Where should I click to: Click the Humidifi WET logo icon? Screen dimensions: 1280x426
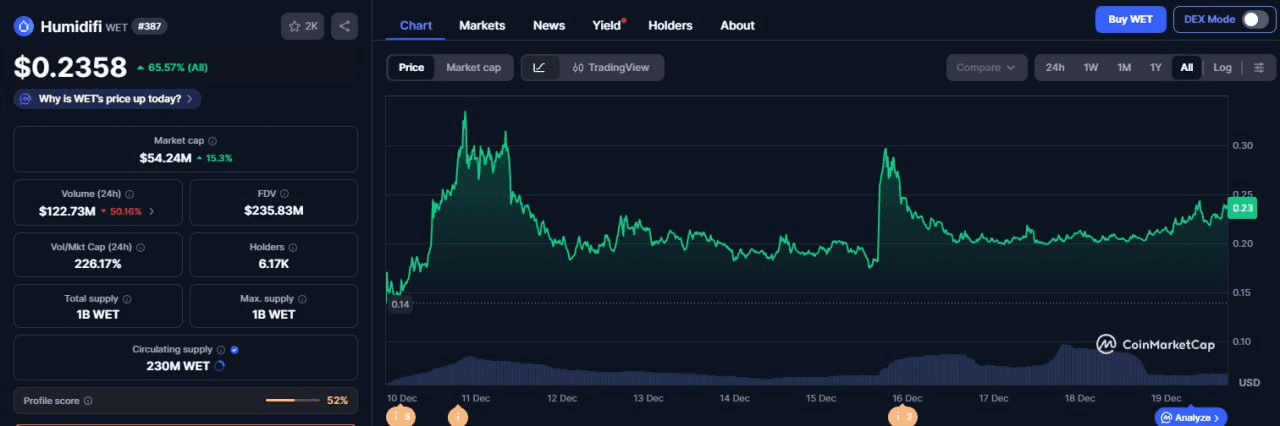coord(24,26)
